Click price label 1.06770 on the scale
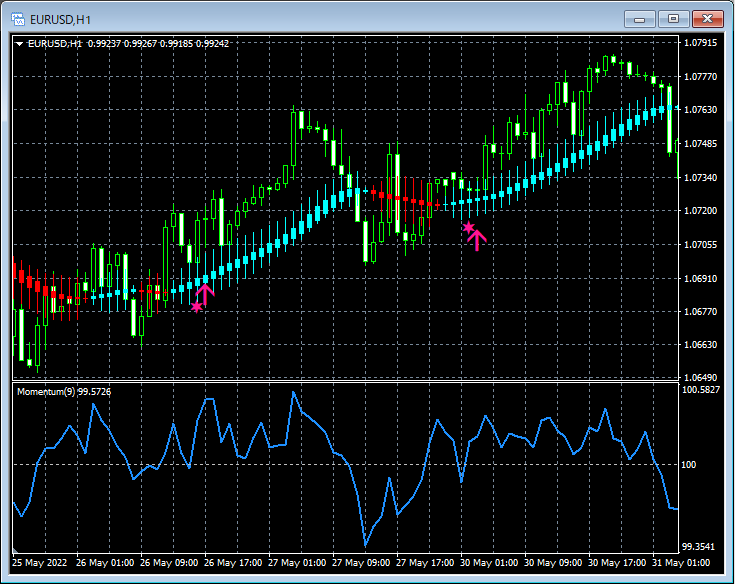 pyautogui.click(x=700, y=312)
